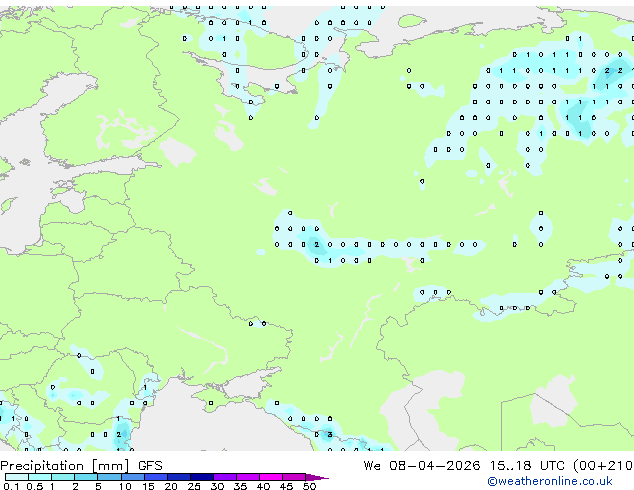Click the "40" legend scale label
This screenshot has width=634, height=490.
coord(263,486)
